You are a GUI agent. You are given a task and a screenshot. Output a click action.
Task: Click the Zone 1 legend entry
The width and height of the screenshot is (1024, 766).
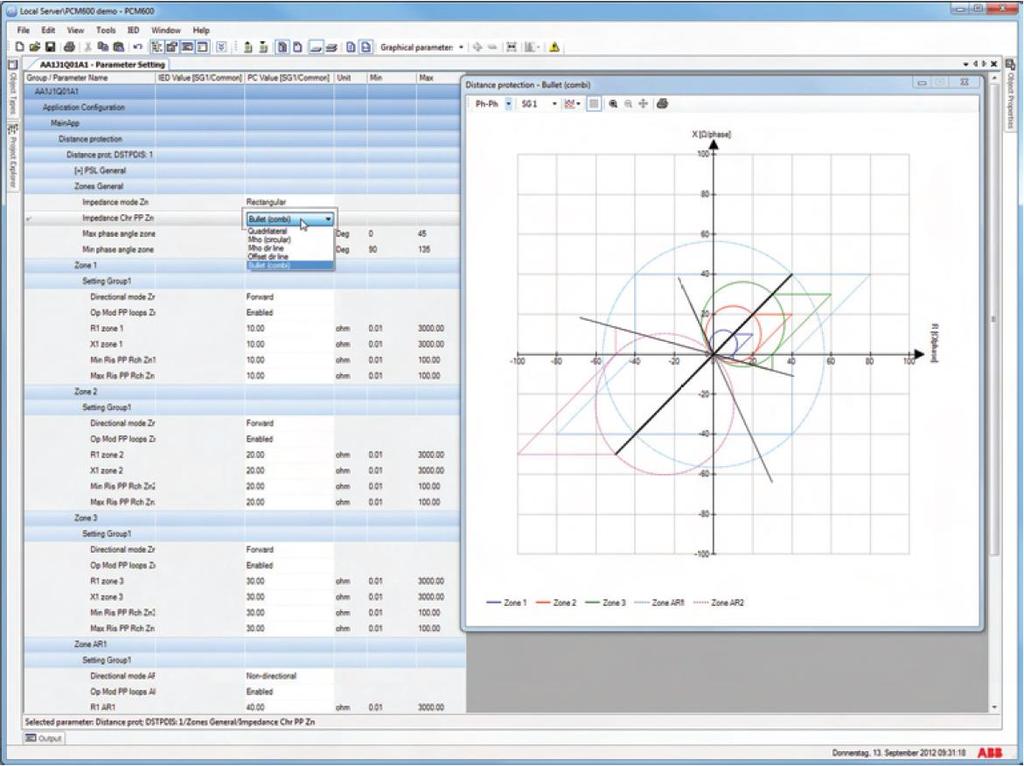click(x=507, y=603)
